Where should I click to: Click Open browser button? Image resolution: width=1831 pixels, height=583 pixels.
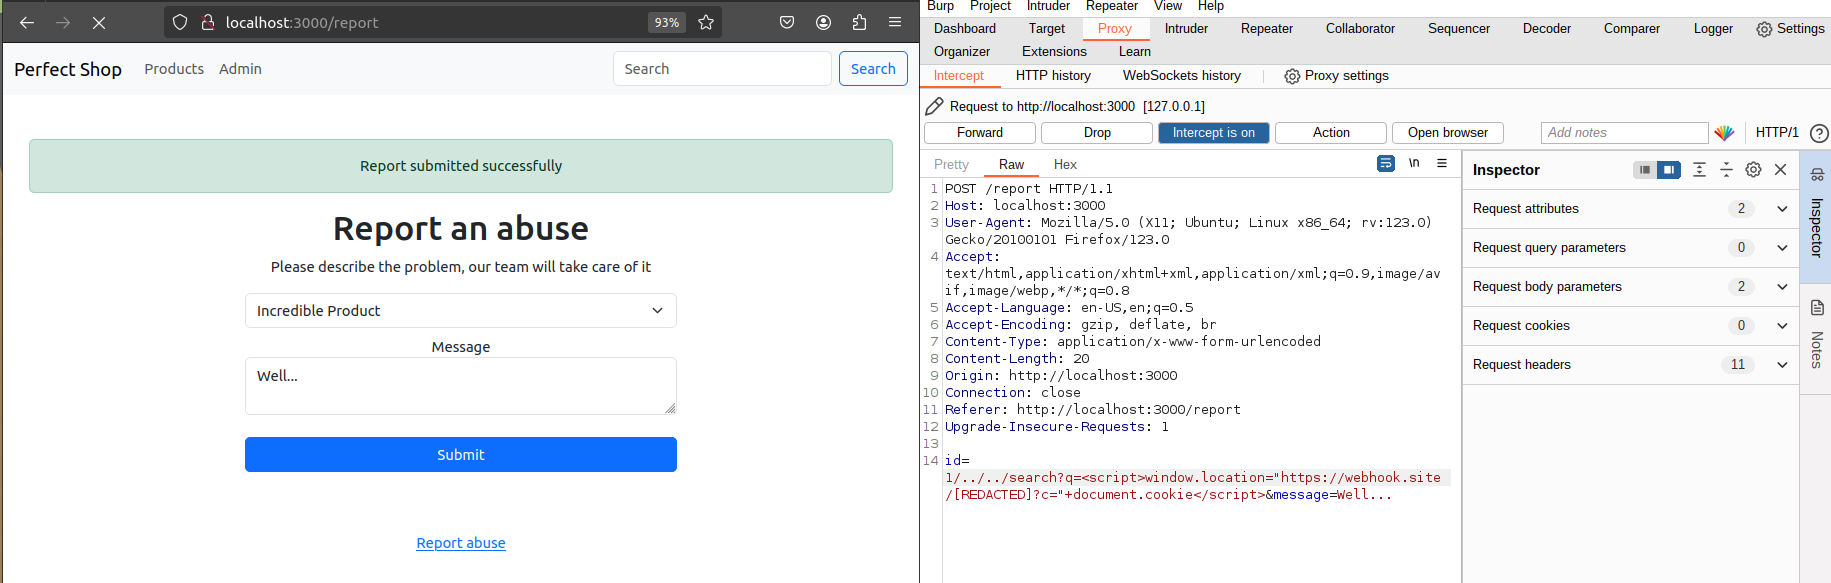pos(1448,133)
